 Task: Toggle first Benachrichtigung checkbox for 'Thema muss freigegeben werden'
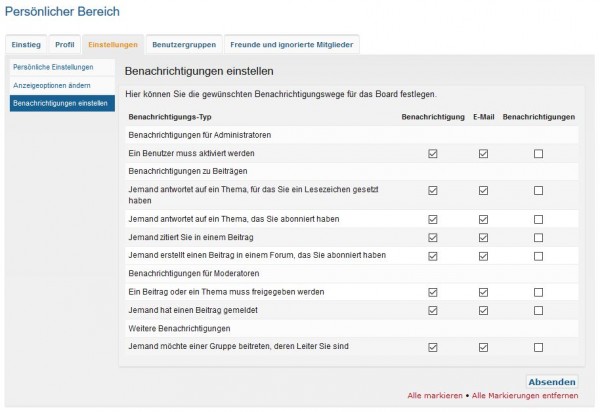tap(433, 292)
